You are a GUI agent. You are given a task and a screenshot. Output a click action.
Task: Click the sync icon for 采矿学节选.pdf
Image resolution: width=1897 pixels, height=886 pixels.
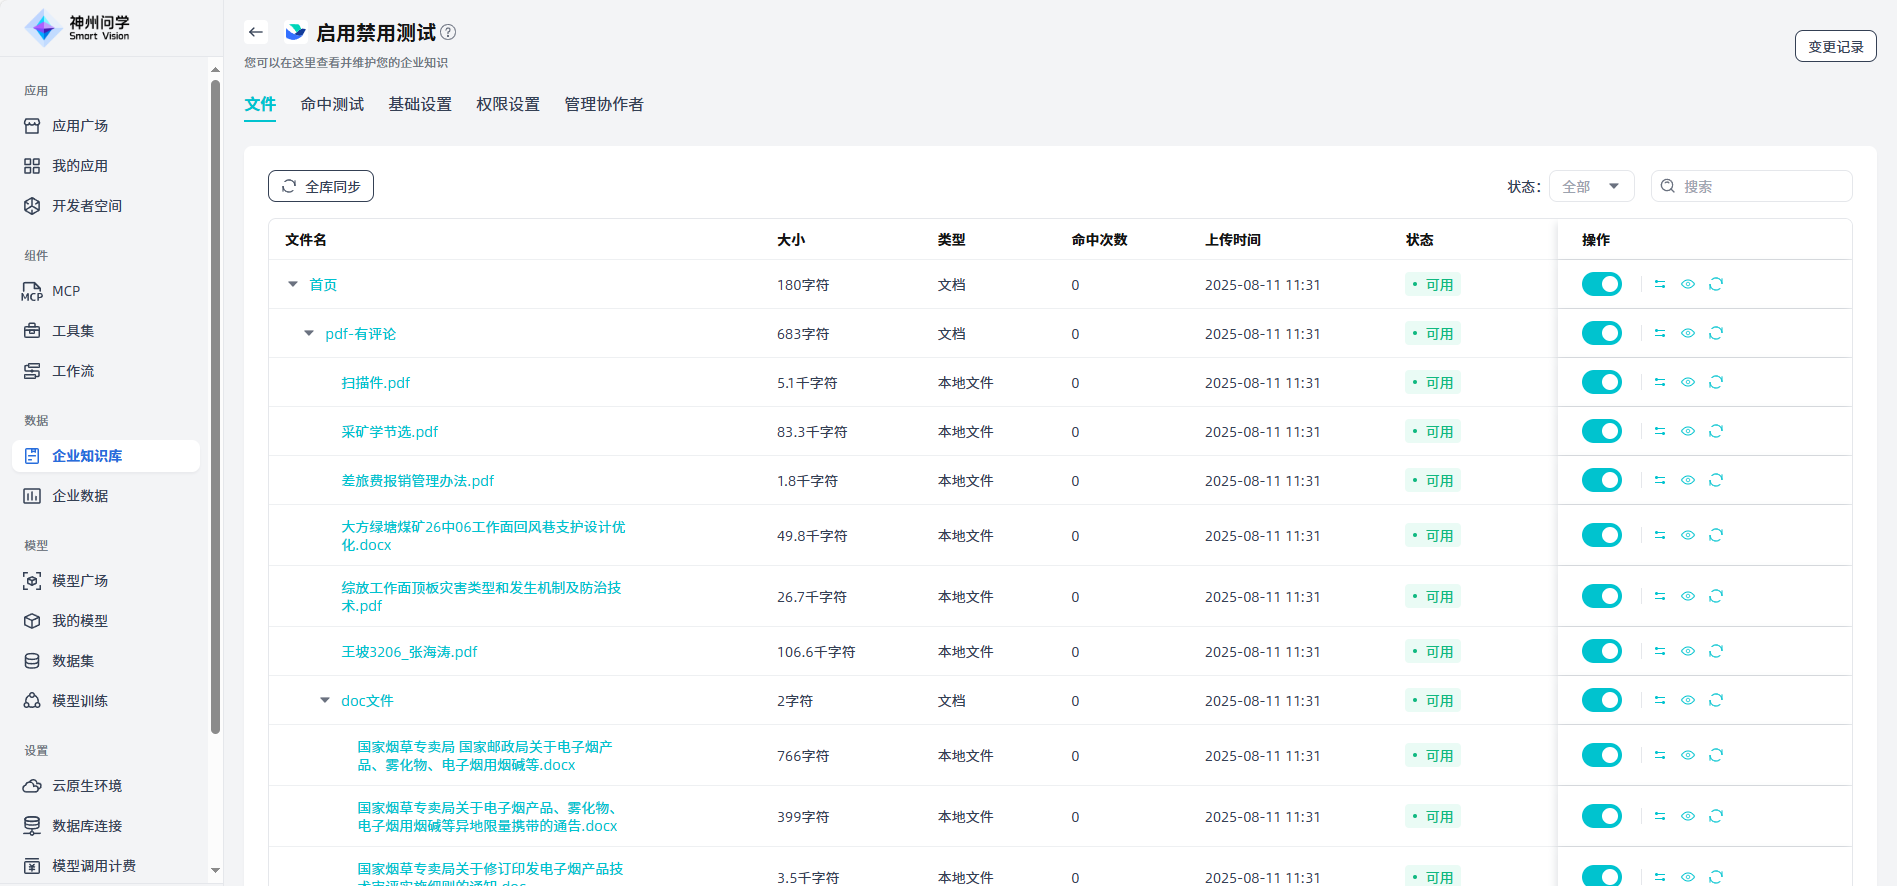click(1716, 431)
